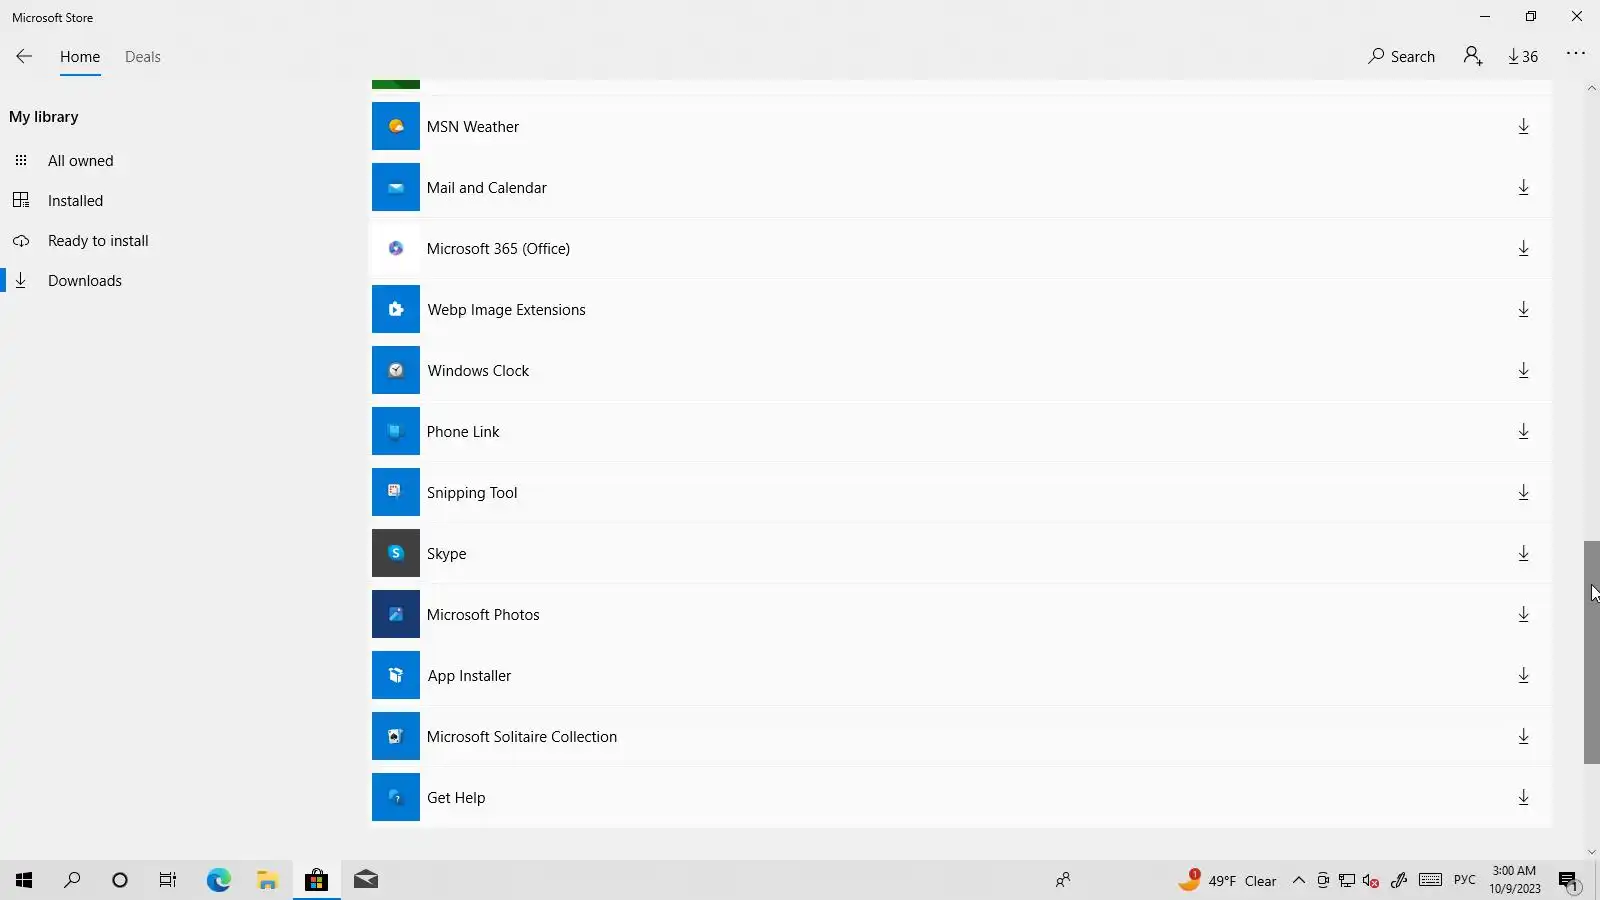Screen dimensions: 1600x900
Task: Click the Windows Clock download arrow
Action: 1523,371
